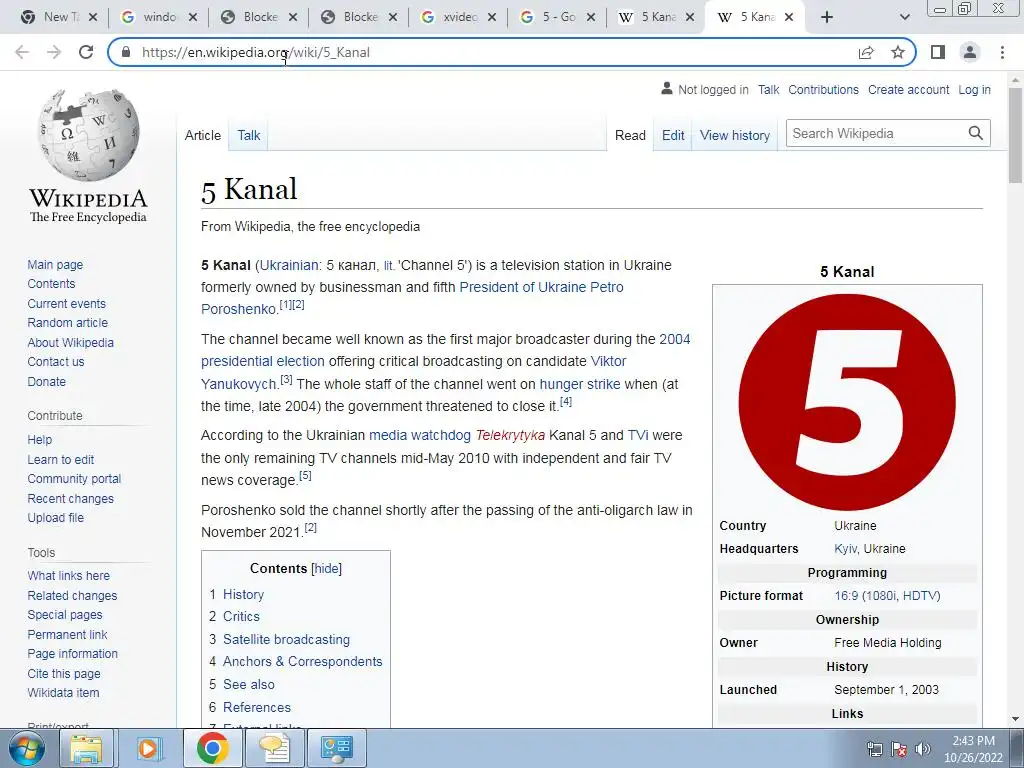This screenshot has height=768, width=1024.
Task: Jump to Anchors & Correspondents section
Action: click(x=302, y=662)
